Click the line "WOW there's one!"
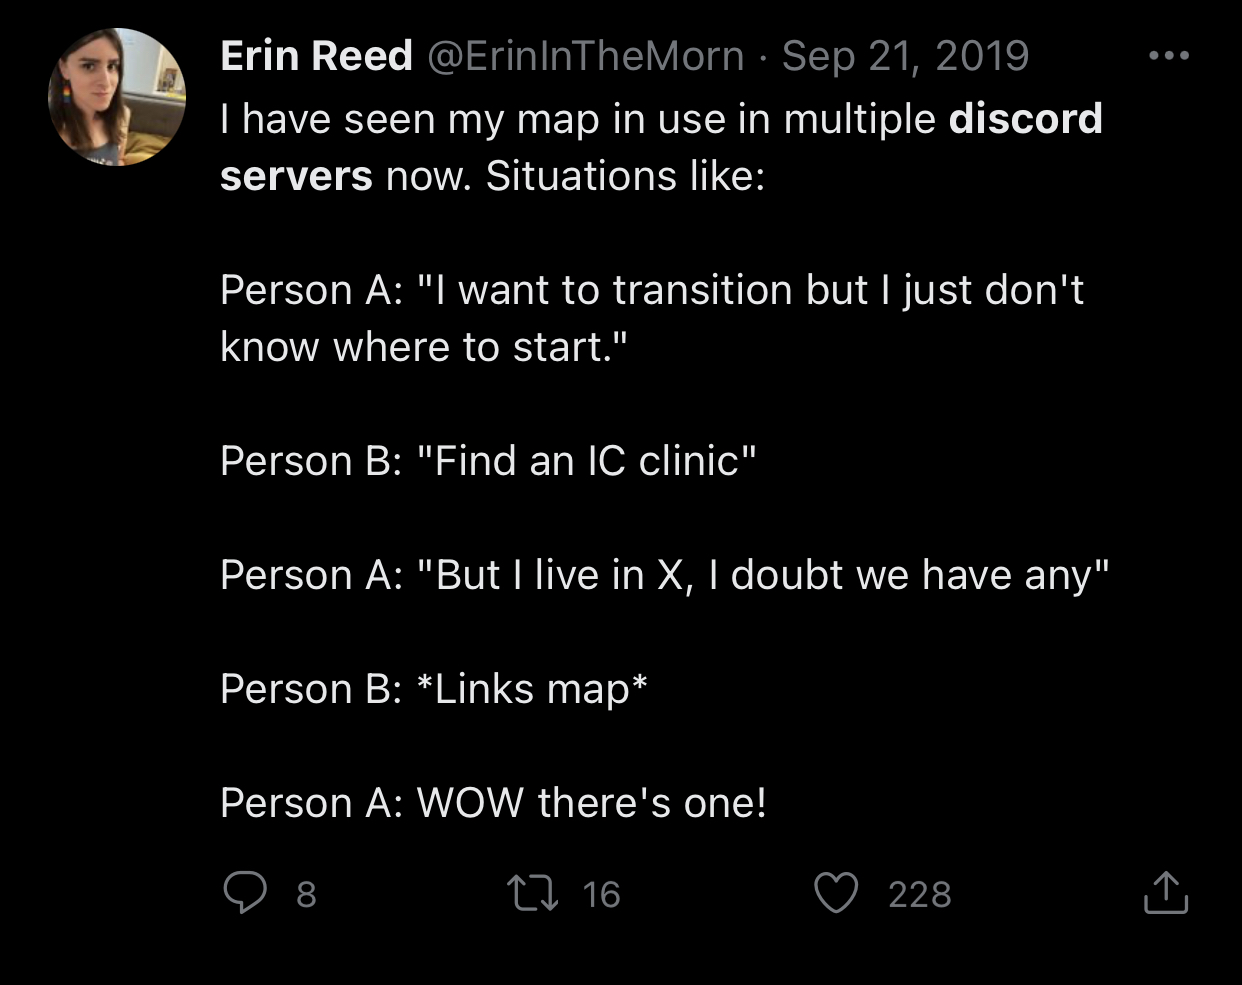Image resolution: width=1242 pixels, height=985 pixels. [x=592, y=803]
